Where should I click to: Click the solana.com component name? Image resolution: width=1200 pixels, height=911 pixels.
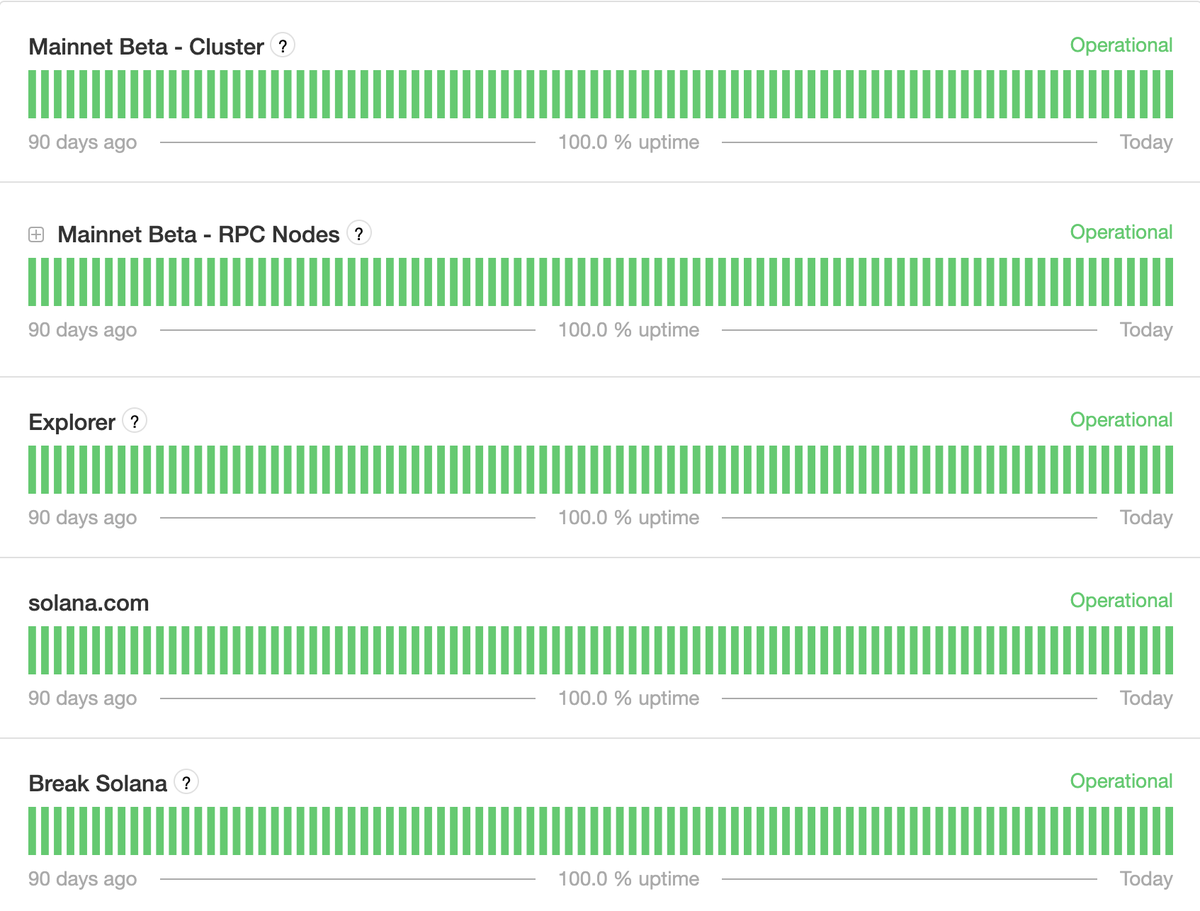click(x=89, y=603)
